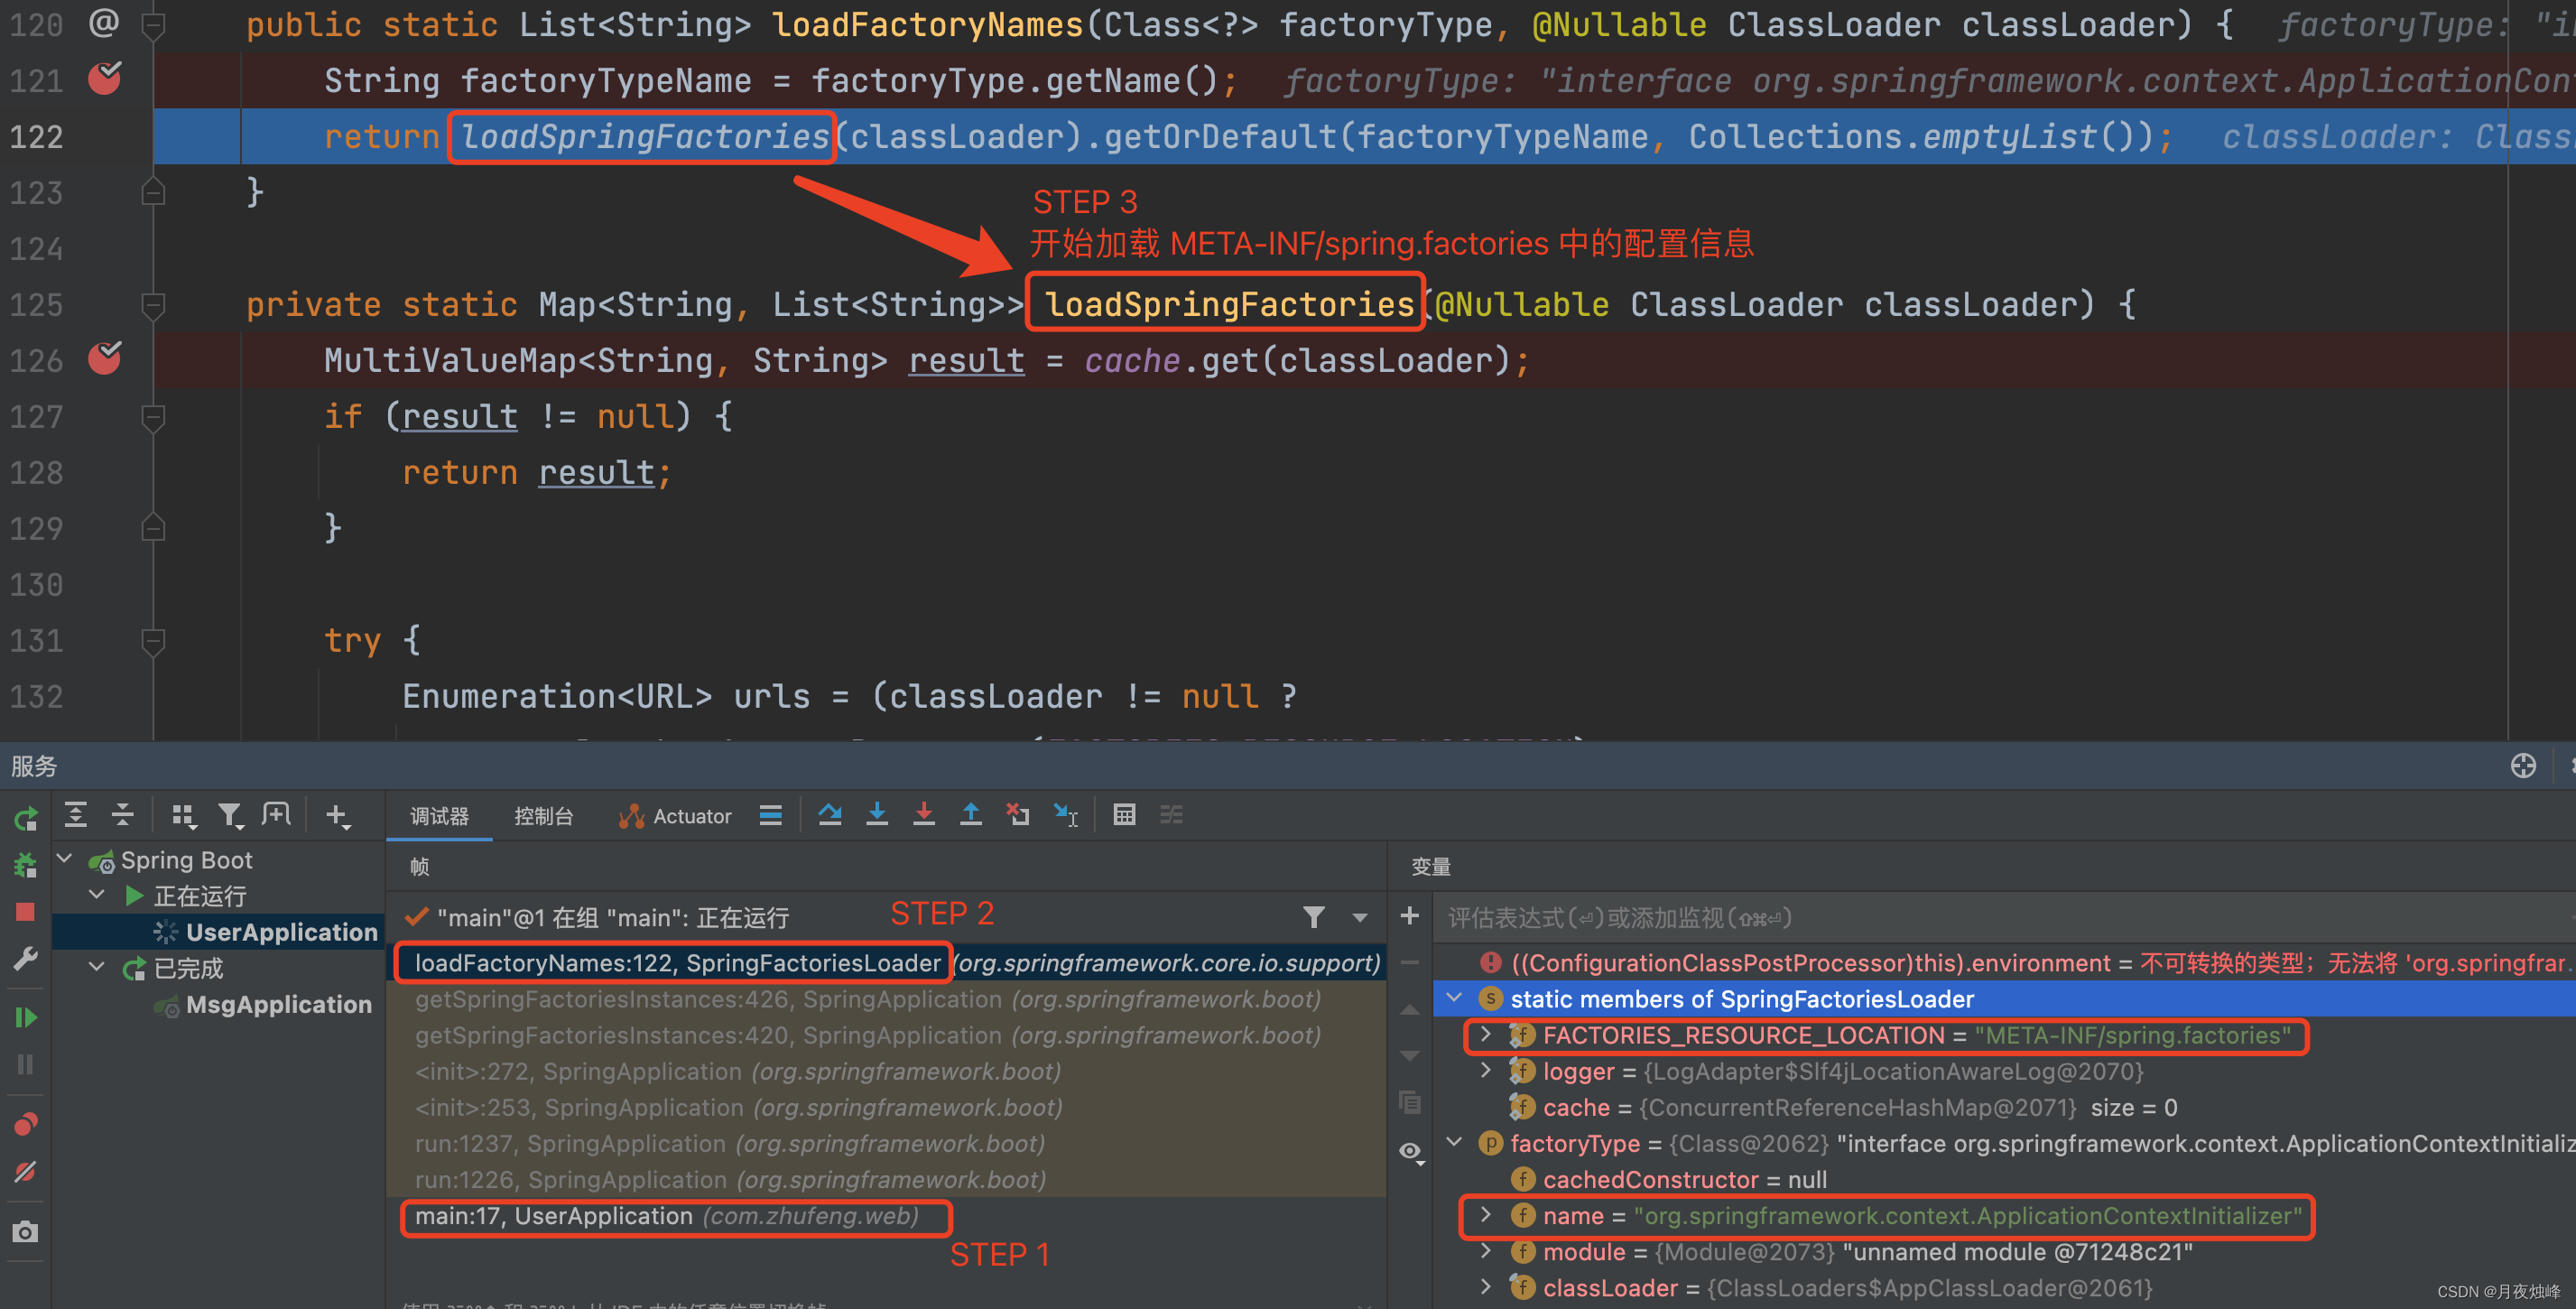The width and height of the screenshot is (2576, 1309).
Task: Click the Resume Program icon
Action: pos(25,1017)
